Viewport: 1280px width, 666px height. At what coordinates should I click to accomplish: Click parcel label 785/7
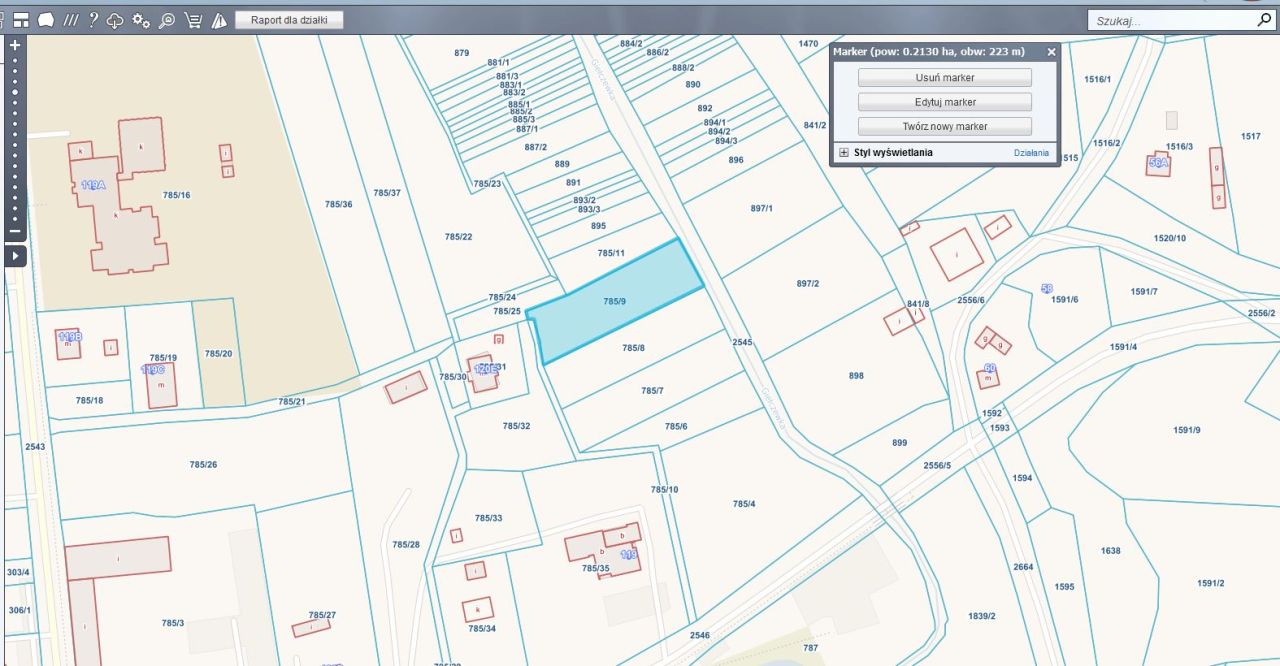[652, 390]
